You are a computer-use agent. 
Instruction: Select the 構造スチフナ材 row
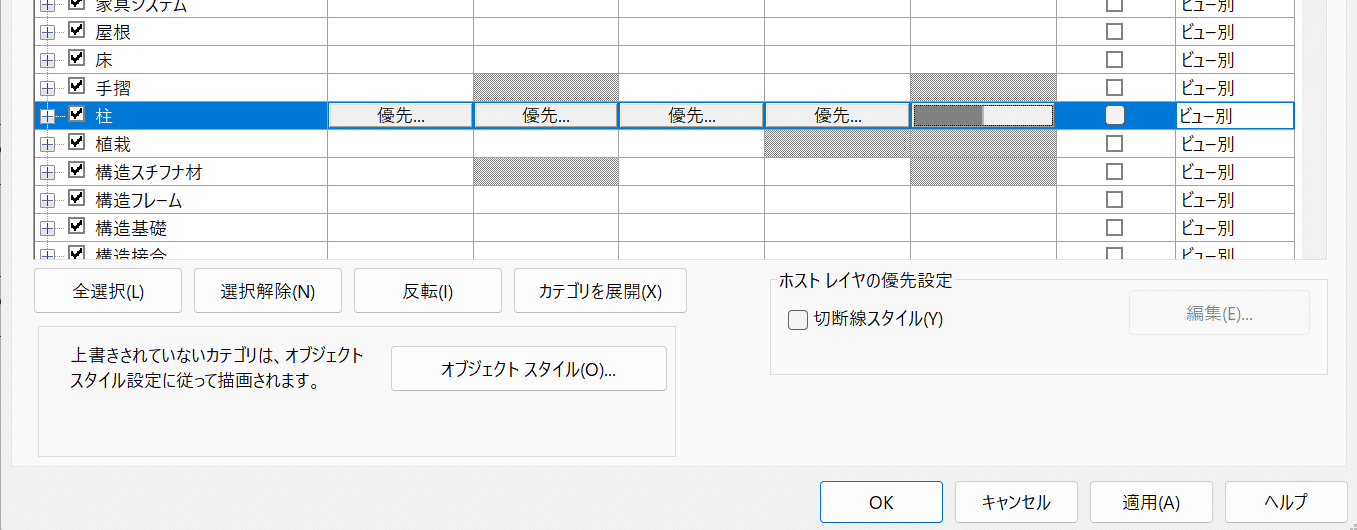(x=664, y=172)
